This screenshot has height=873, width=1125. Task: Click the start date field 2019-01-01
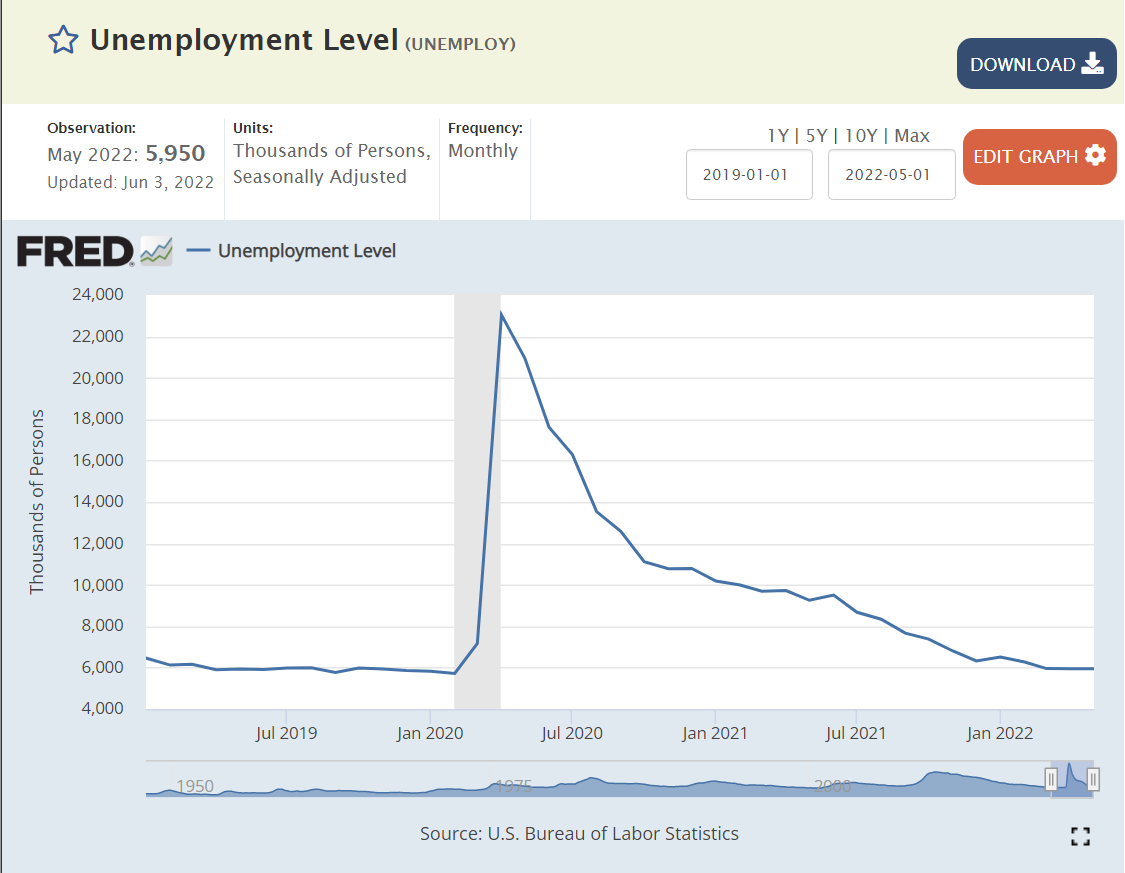[x=749, y=175]
